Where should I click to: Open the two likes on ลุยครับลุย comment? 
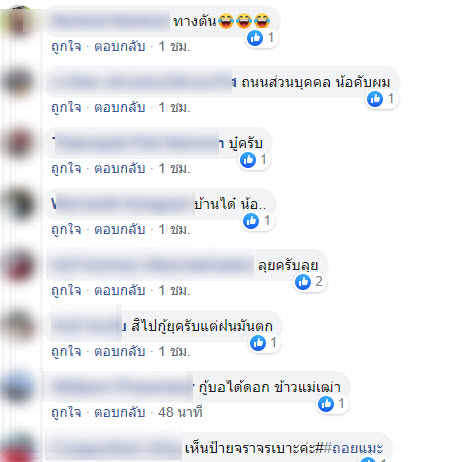pos(309,282)
